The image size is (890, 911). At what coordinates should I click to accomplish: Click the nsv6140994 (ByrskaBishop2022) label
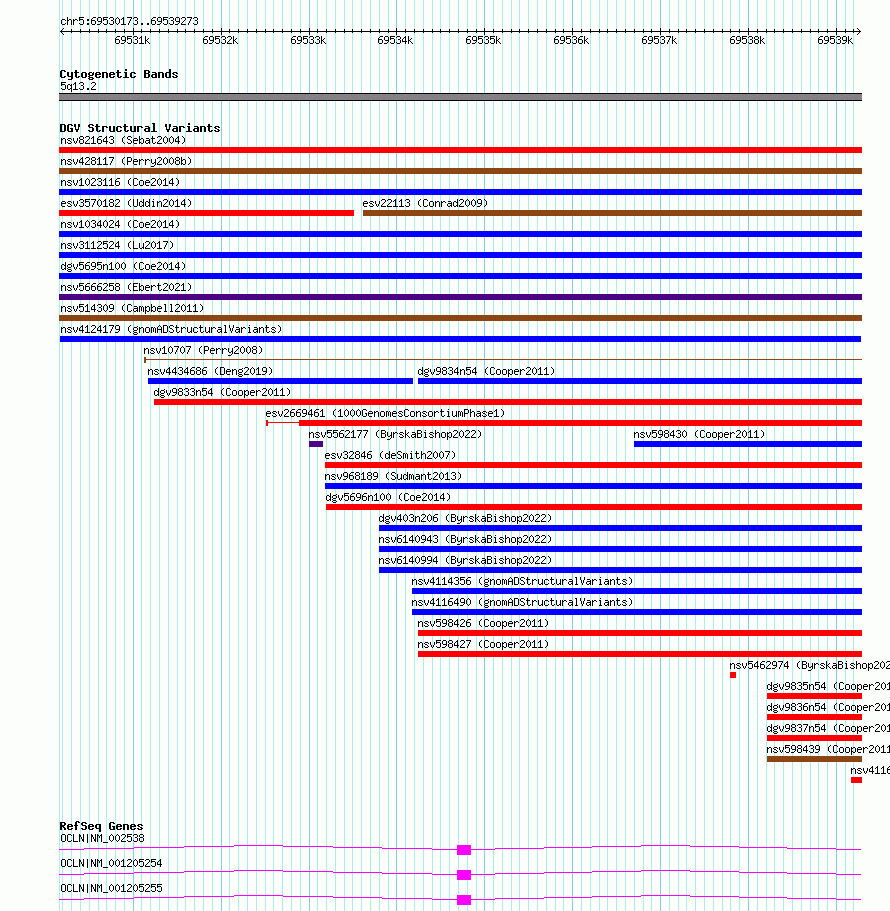(x=465, y=559)
